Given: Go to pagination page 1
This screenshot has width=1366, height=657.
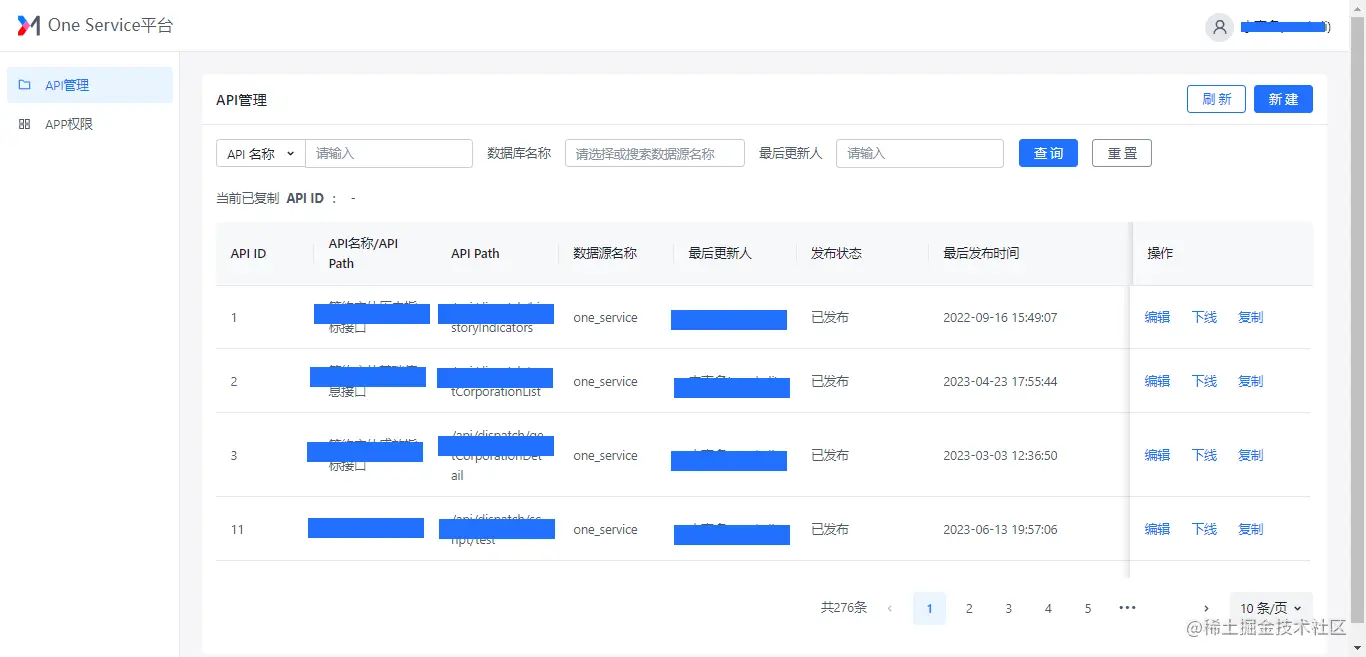Looking at the screenshot, I should tap(929, 608).
